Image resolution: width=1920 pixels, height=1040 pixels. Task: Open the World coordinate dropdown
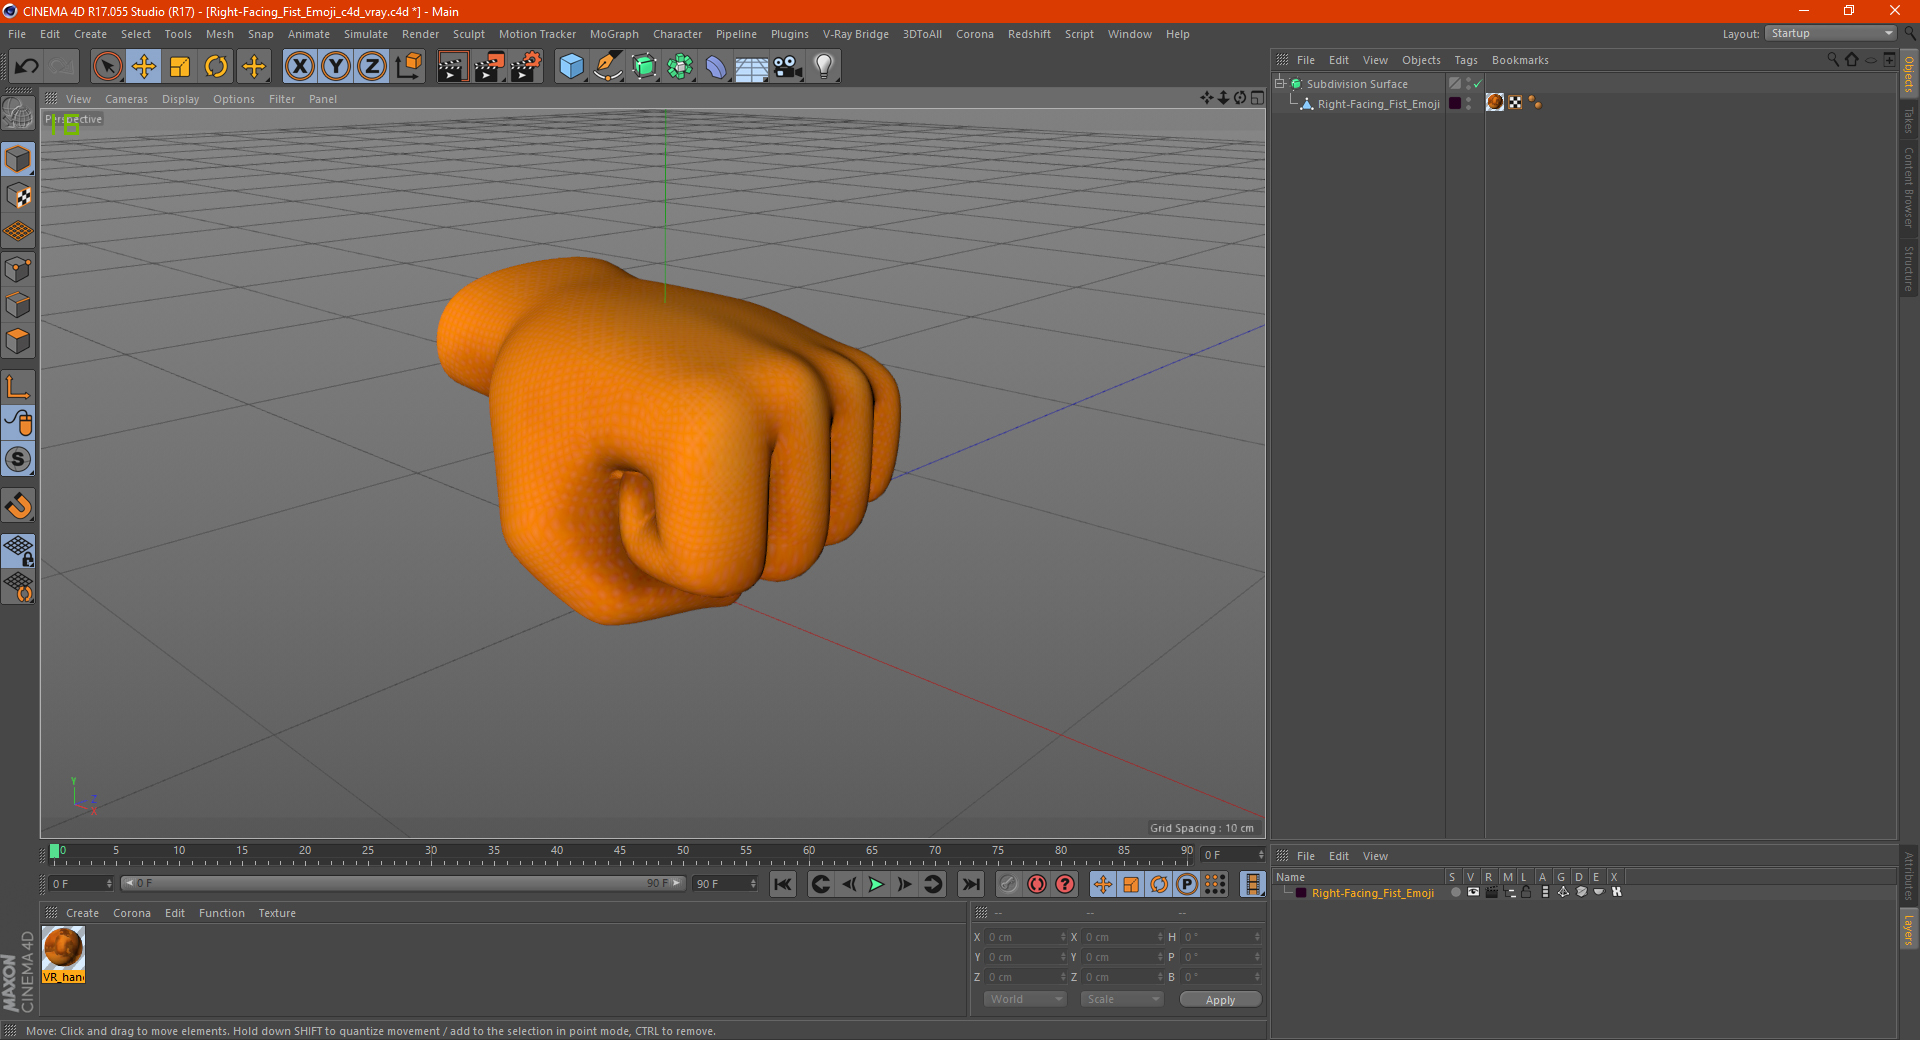(x=1025, y=999)
